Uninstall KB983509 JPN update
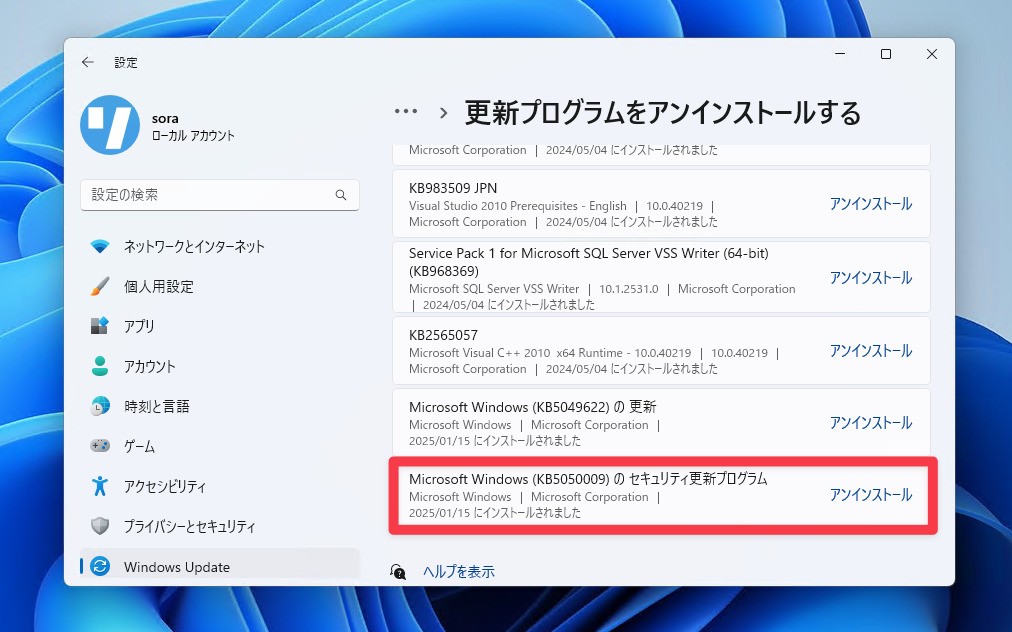1012x632 pixels. (871, 203)
